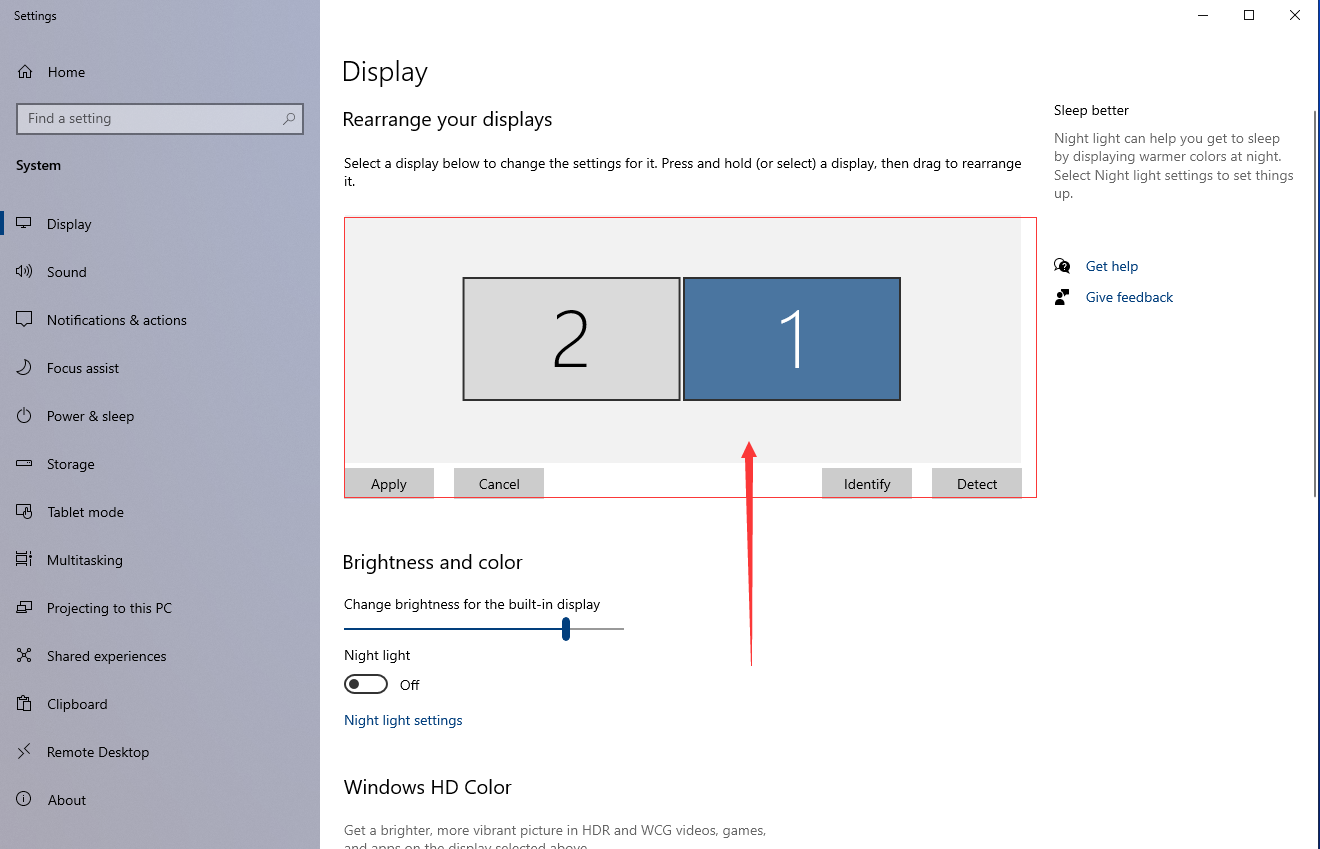The height and width of the screenshot is (849, 1320).
Task: Click the vertical scrollbar on right
Action: point(1315,303)
